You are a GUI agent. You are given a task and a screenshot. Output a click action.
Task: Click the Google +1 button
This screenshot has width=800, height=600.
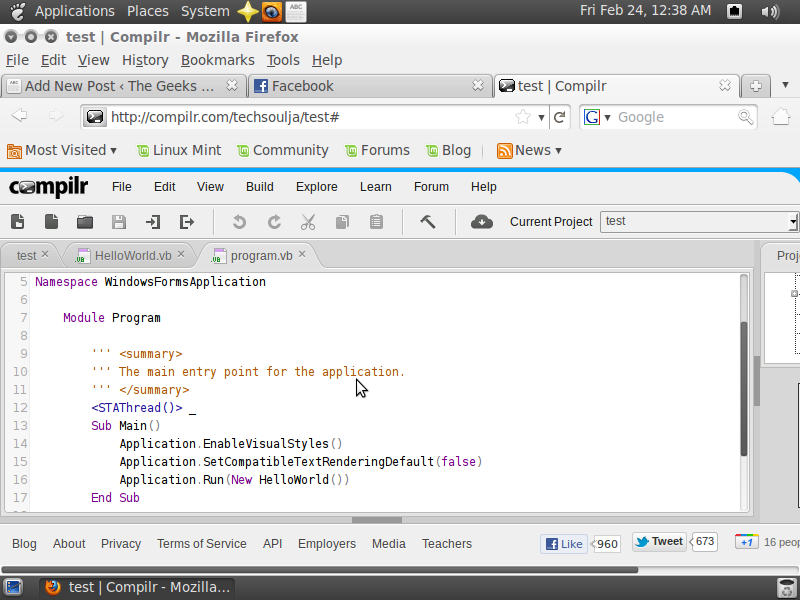[x=746, y=542]
